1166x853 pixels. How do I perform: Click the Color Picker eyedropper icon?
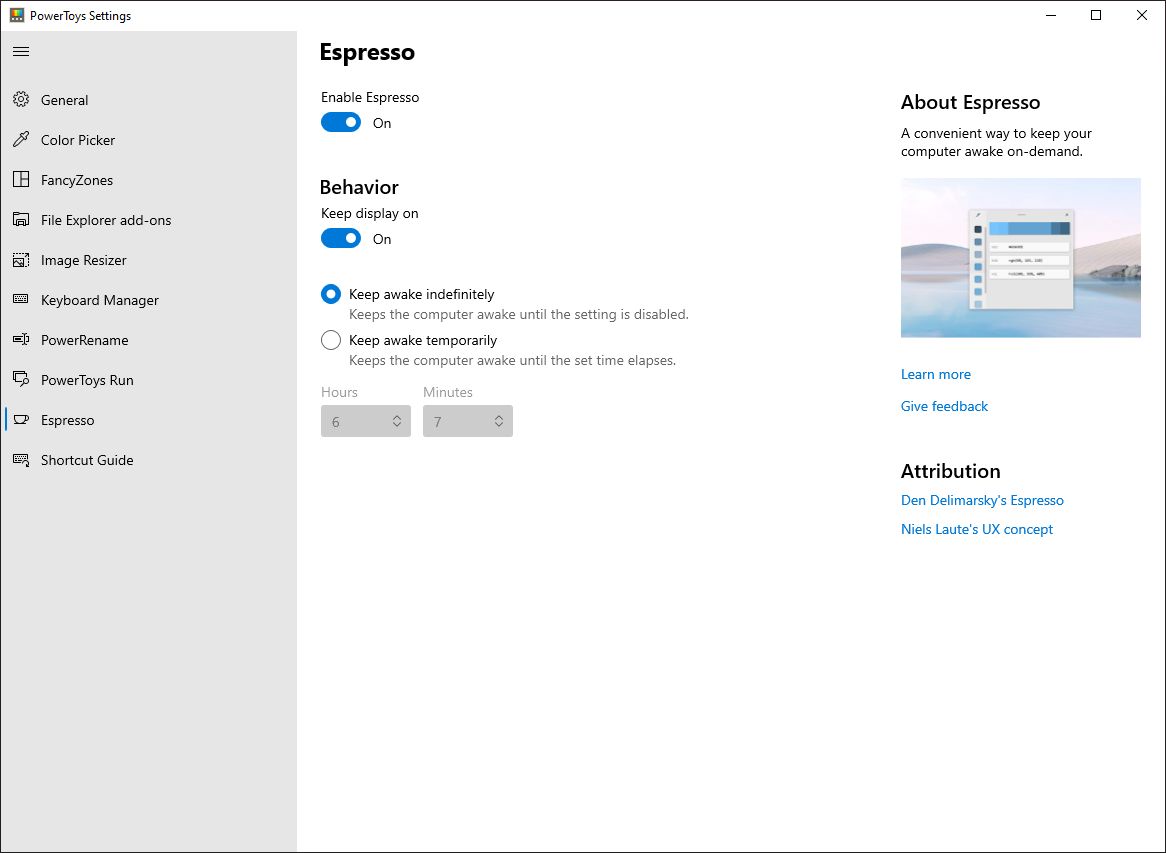click(21, 140)
